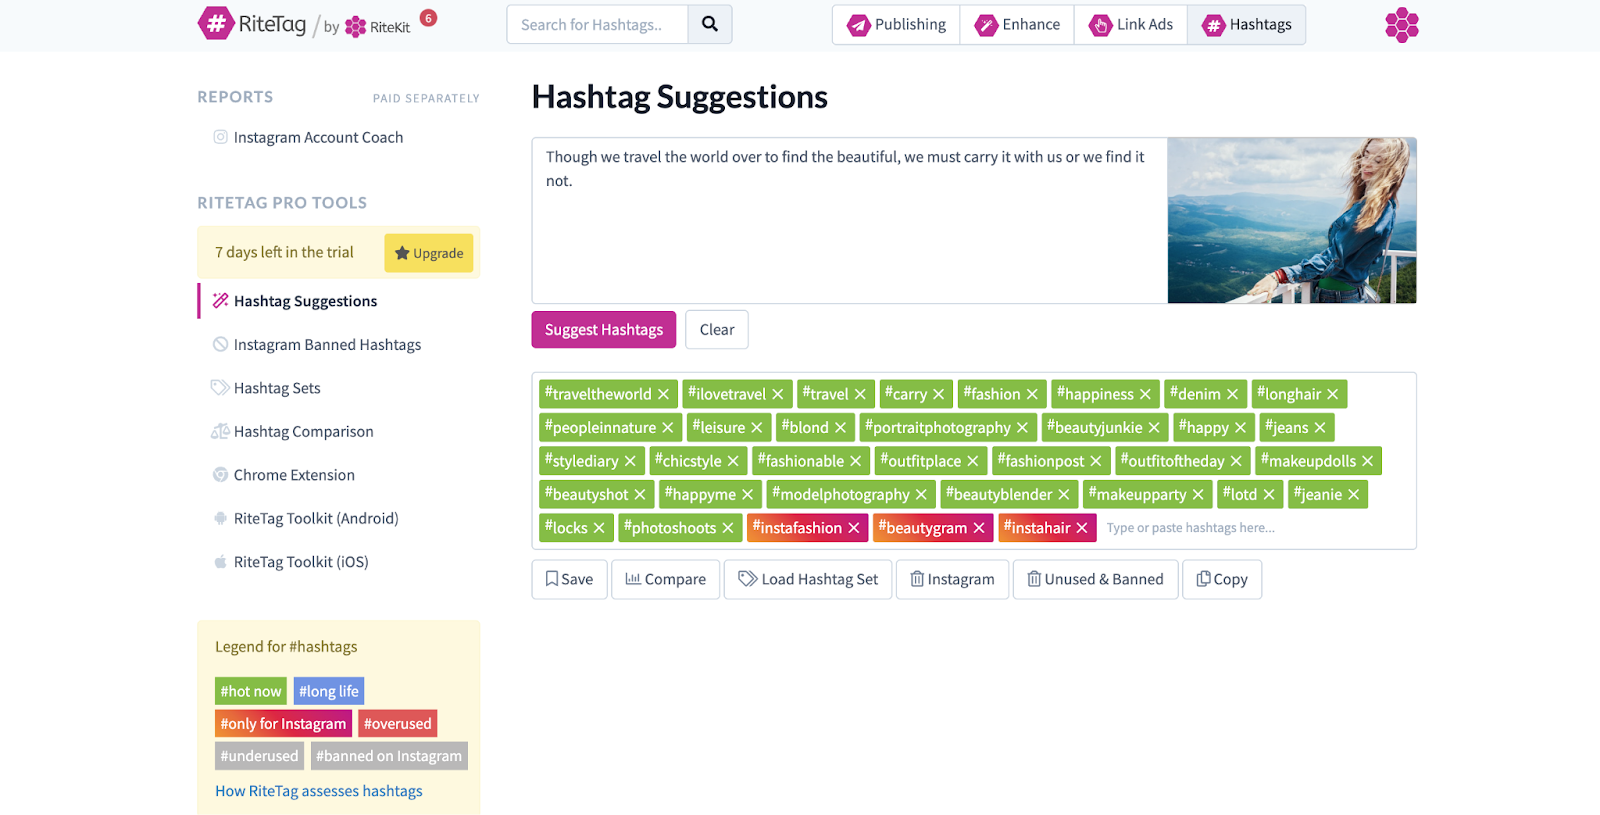Open Hashtag Comparison tool

[x=303, y=432]
